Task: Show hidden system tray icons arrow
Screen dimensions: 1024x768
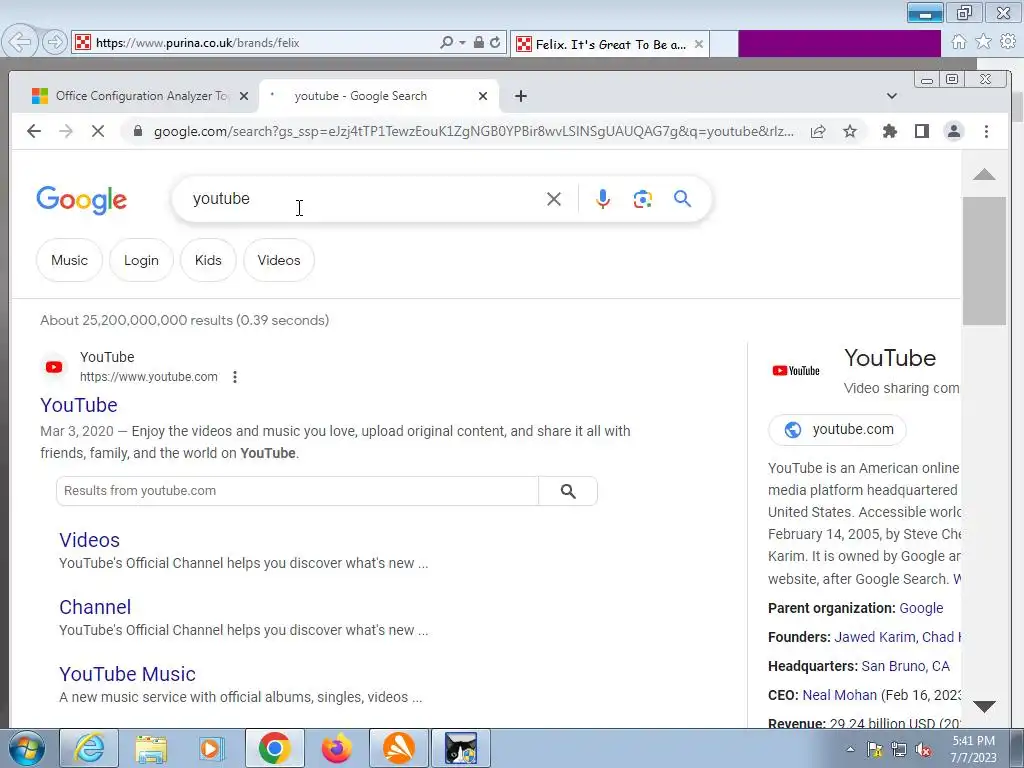Action: coord(850,749)
